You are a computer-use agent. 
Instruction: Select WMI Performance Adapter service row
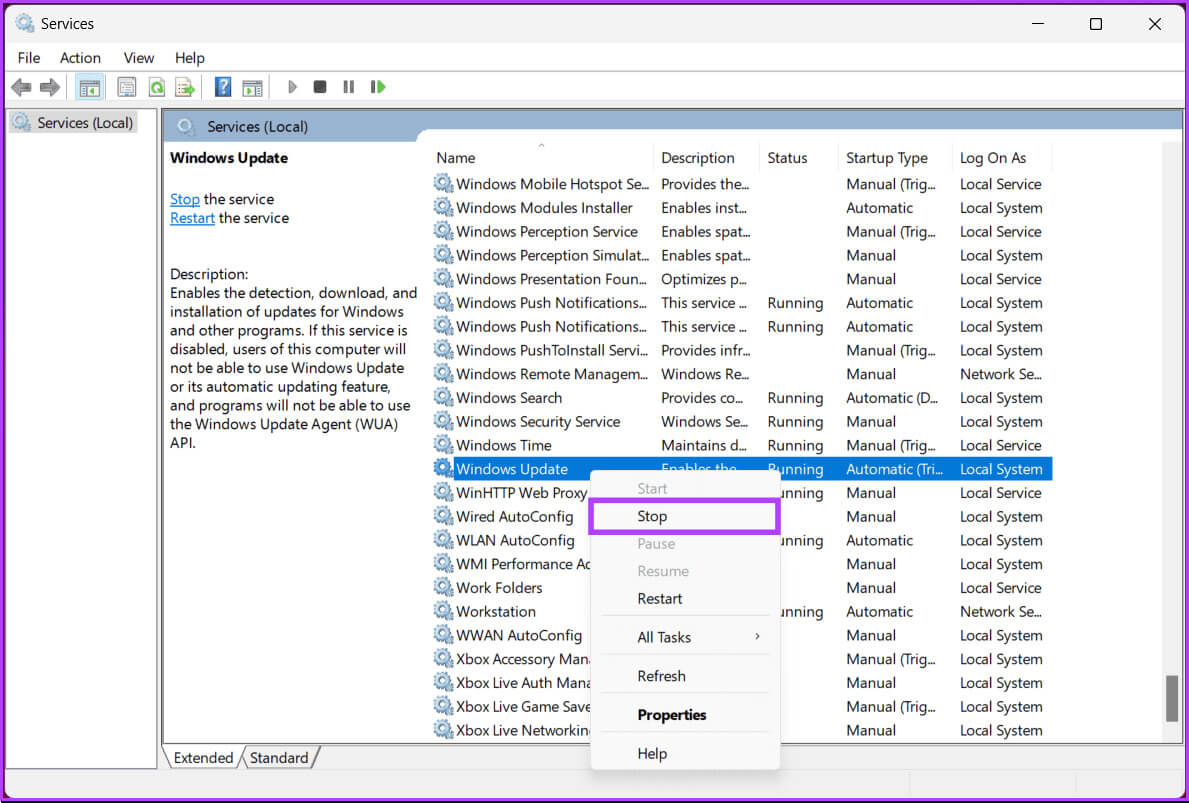(x=522, y=563)
